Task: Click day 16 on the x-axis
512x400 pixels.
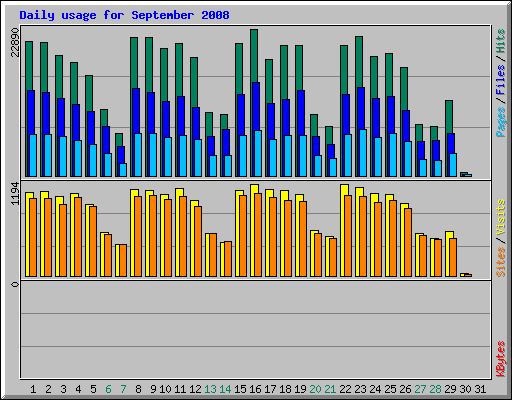Action: (255, 389)
